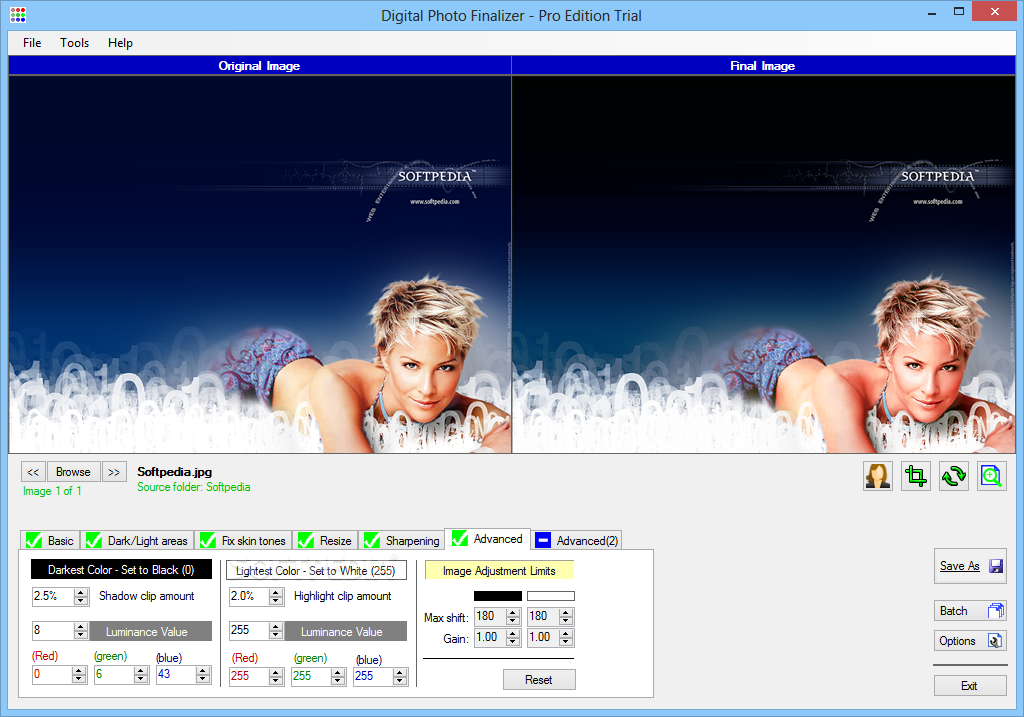Click the green rotate arrows icon
Image resolution: width=1024 pixels, height=717 pixels.
pos(953,475)
